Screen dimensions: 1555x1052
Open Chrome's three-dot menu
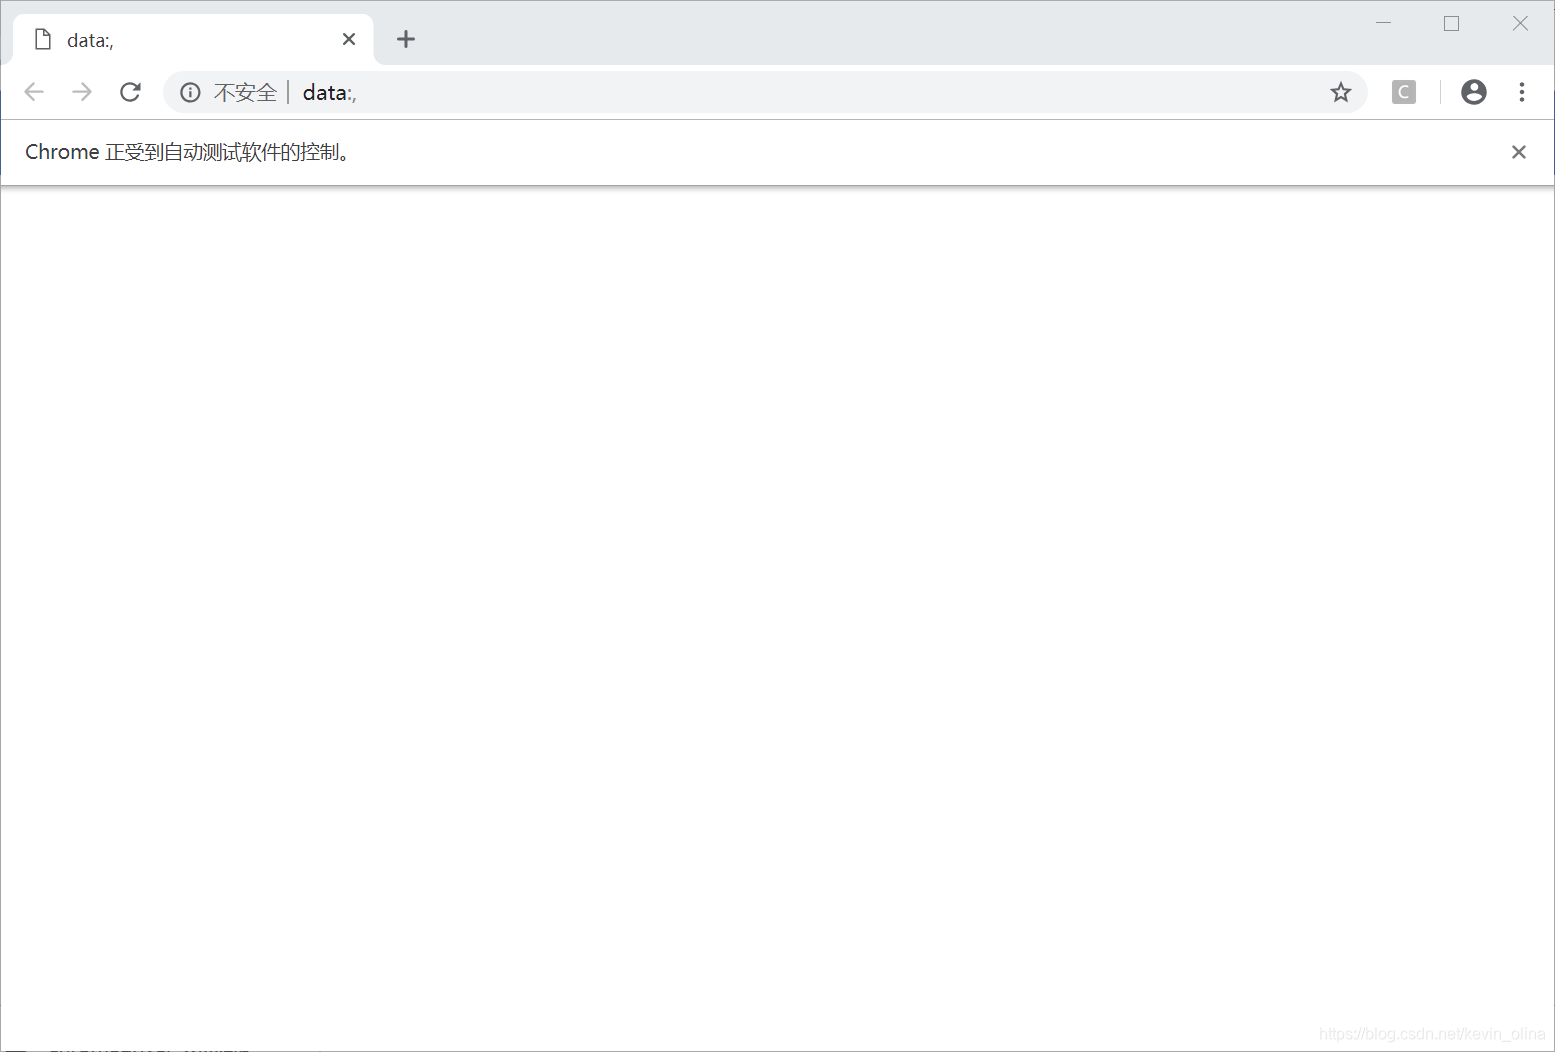1522,92
